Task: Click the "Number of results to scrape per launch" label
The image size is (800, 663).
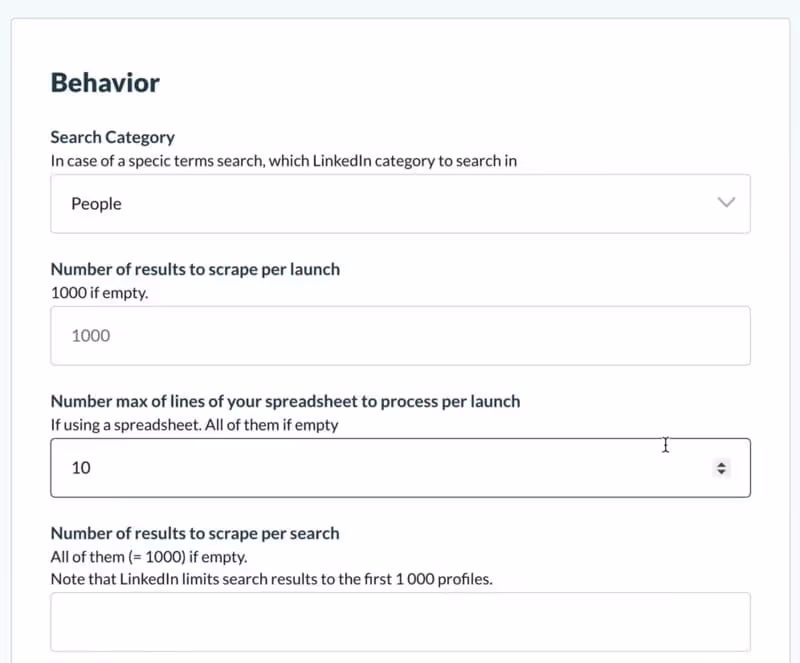Action: (195, 269)
